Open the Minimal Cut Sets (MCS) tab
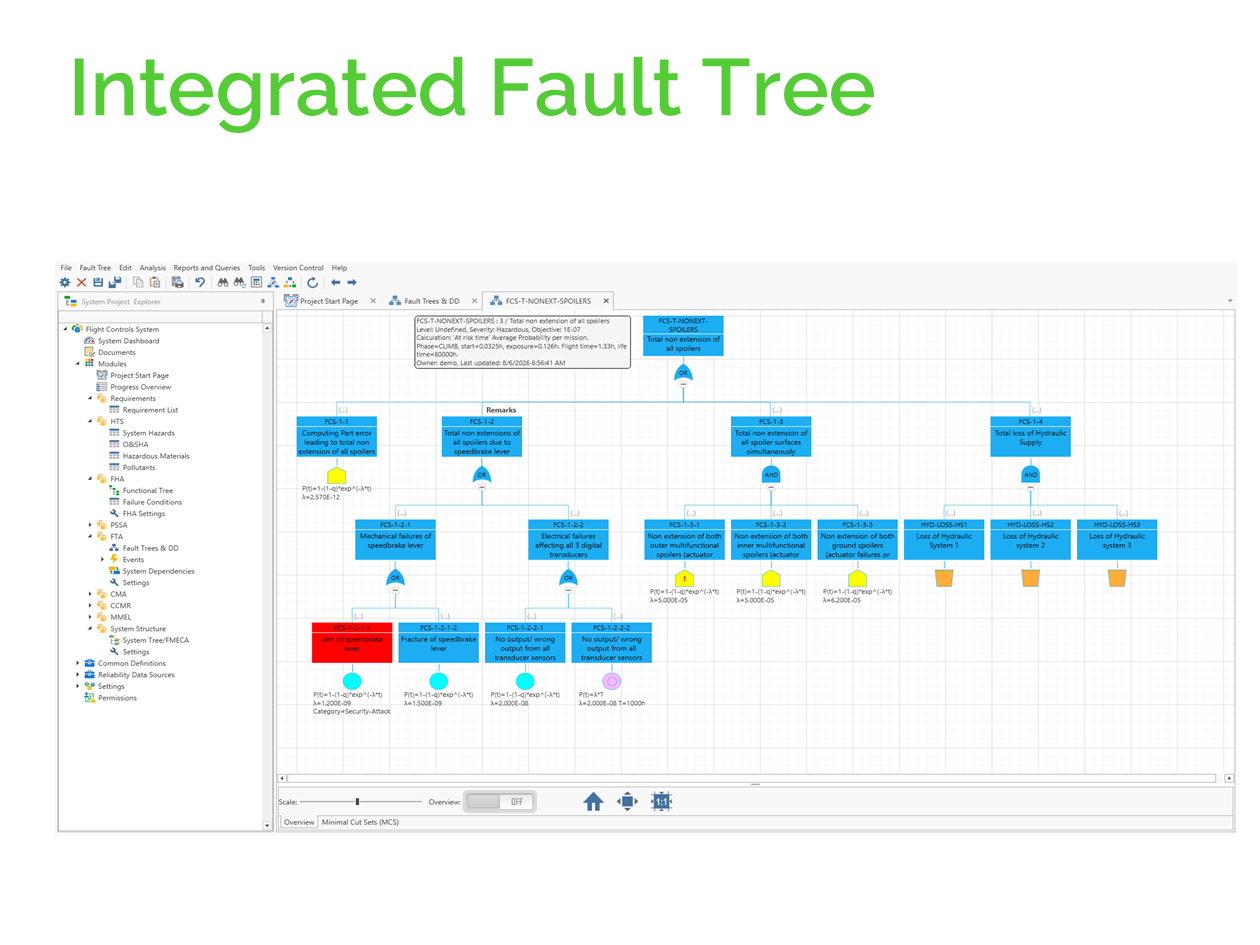The image size is (1260, 945). (360, 822)
